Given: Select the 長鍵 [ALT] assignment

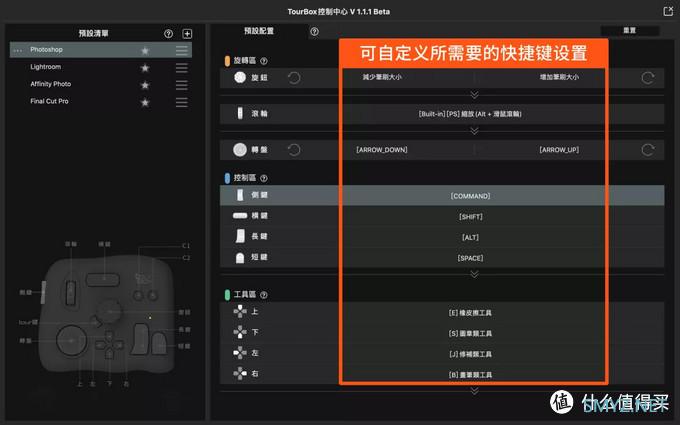Looking at the screenshot, I should pos(471,237).
